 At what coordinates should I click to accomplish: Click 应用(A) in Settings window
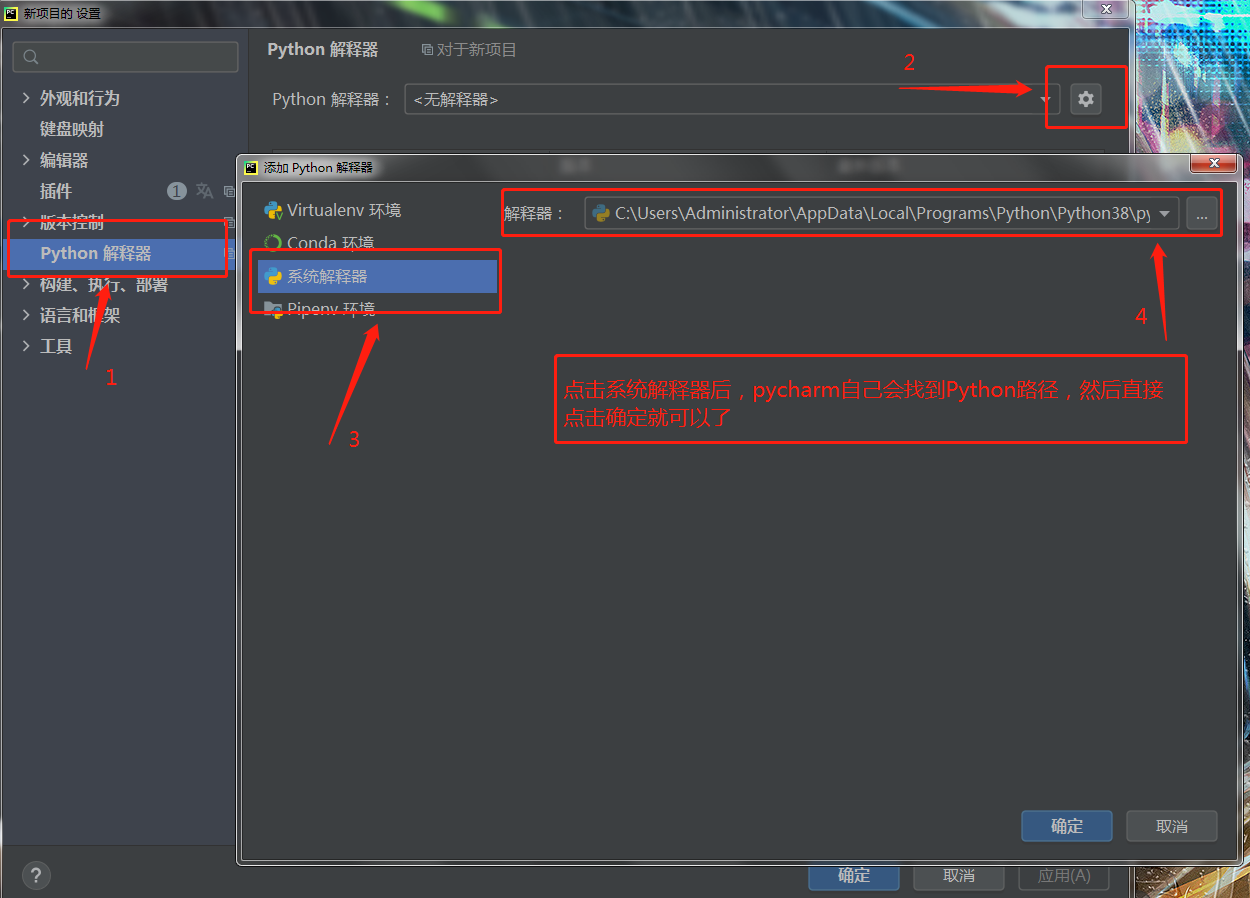[x=1064, y=875]
